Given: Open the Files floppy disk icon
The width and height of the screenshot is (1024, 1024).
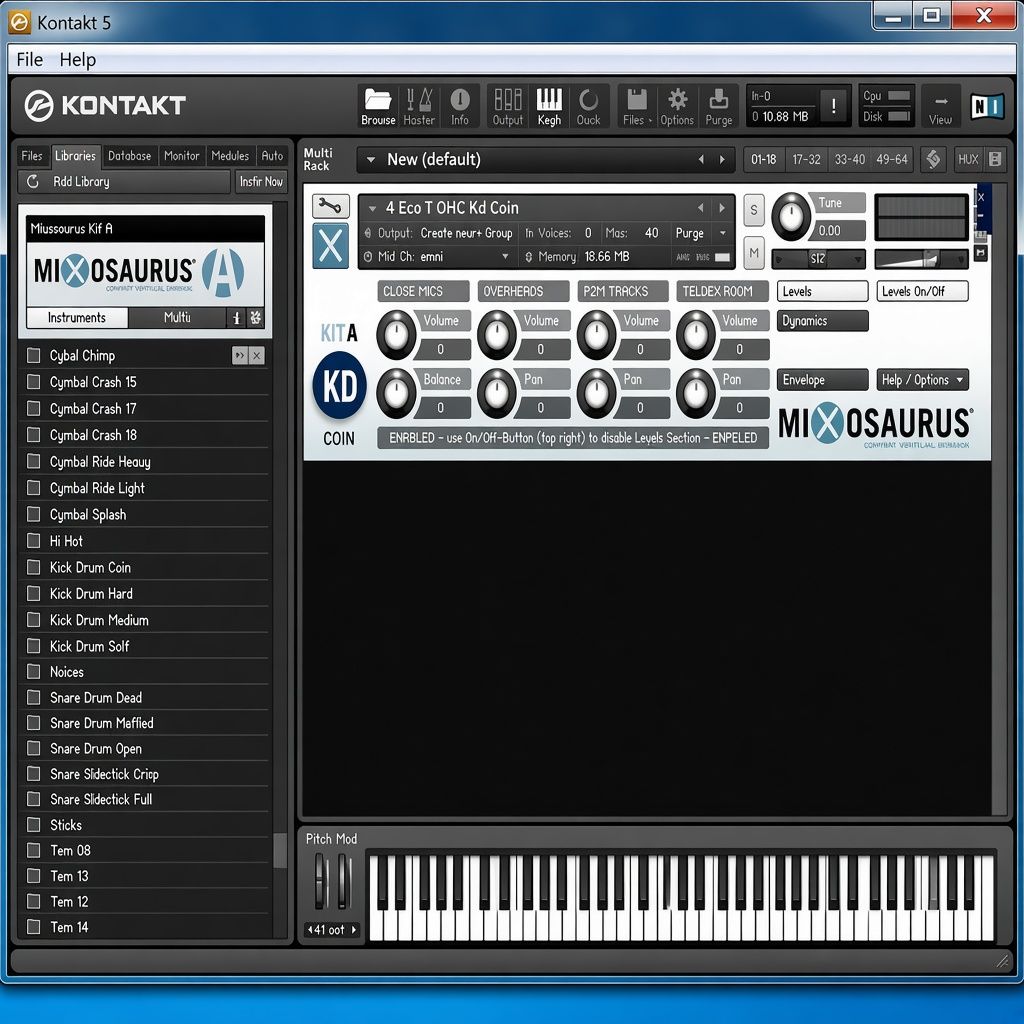Looking at the screenshot, I should pyautogui.click(x=637, y=99).
